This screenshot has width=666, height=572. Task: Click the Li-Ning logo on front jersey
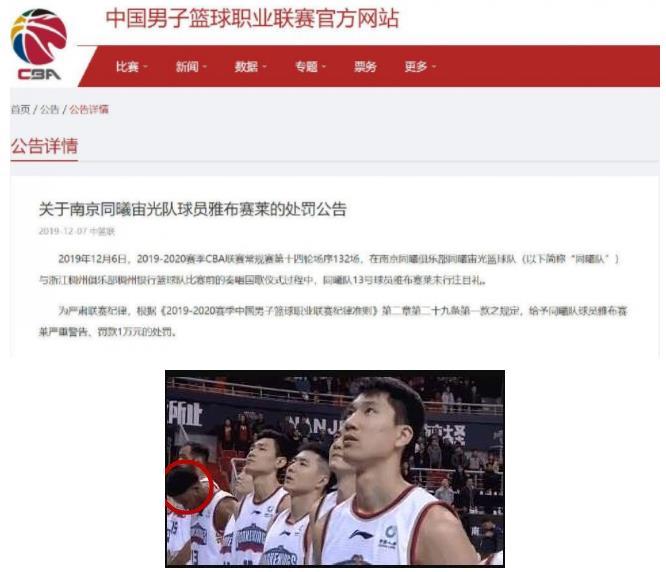point(361,534)
